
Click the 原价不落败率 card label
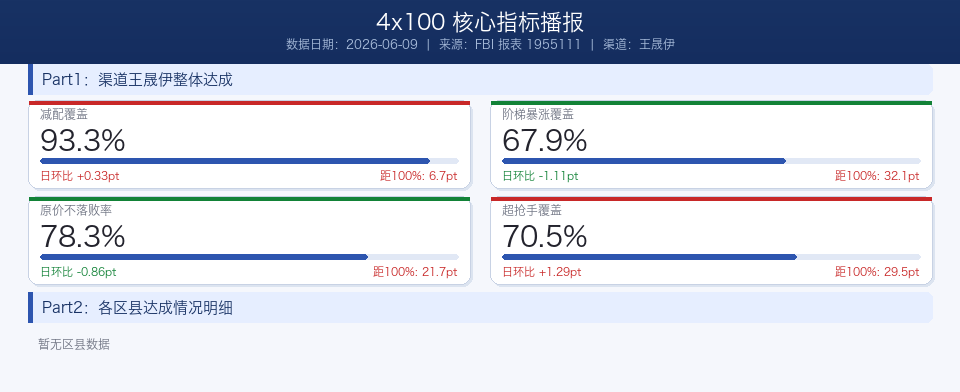click(x=76, y=210)
